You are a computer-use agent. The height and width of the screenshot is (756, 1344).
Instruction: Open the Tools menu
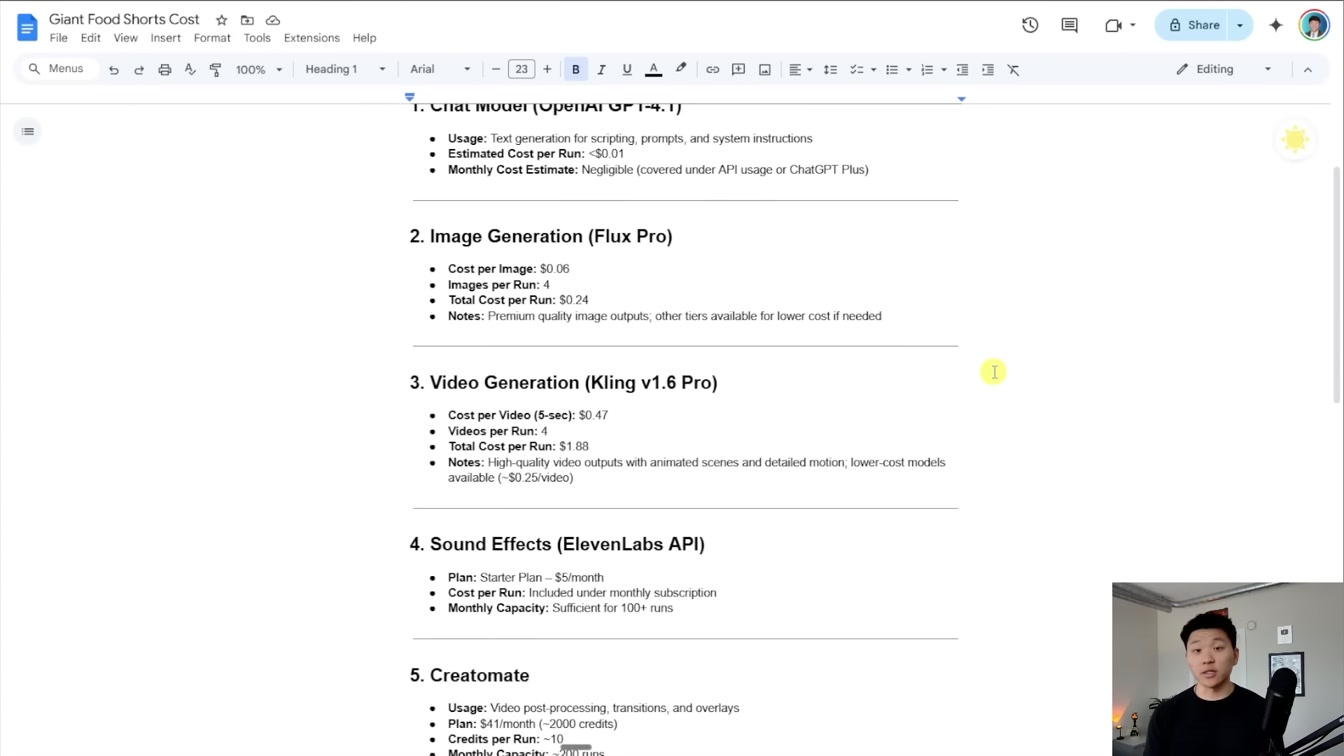tap(257, 38)
